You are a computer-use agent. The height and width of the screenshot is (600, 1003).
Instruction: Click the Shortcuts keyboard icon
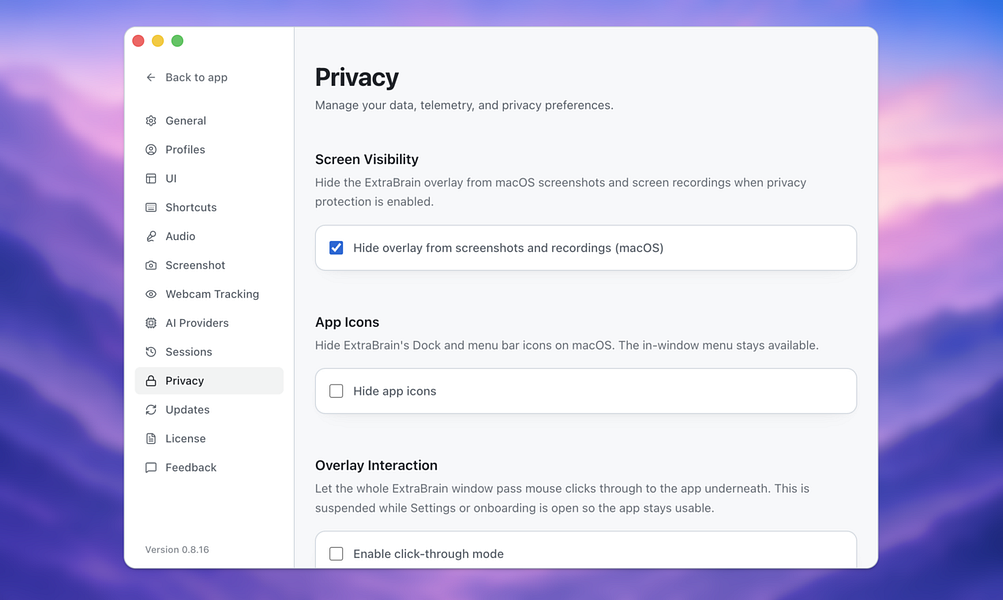(151, 207)
